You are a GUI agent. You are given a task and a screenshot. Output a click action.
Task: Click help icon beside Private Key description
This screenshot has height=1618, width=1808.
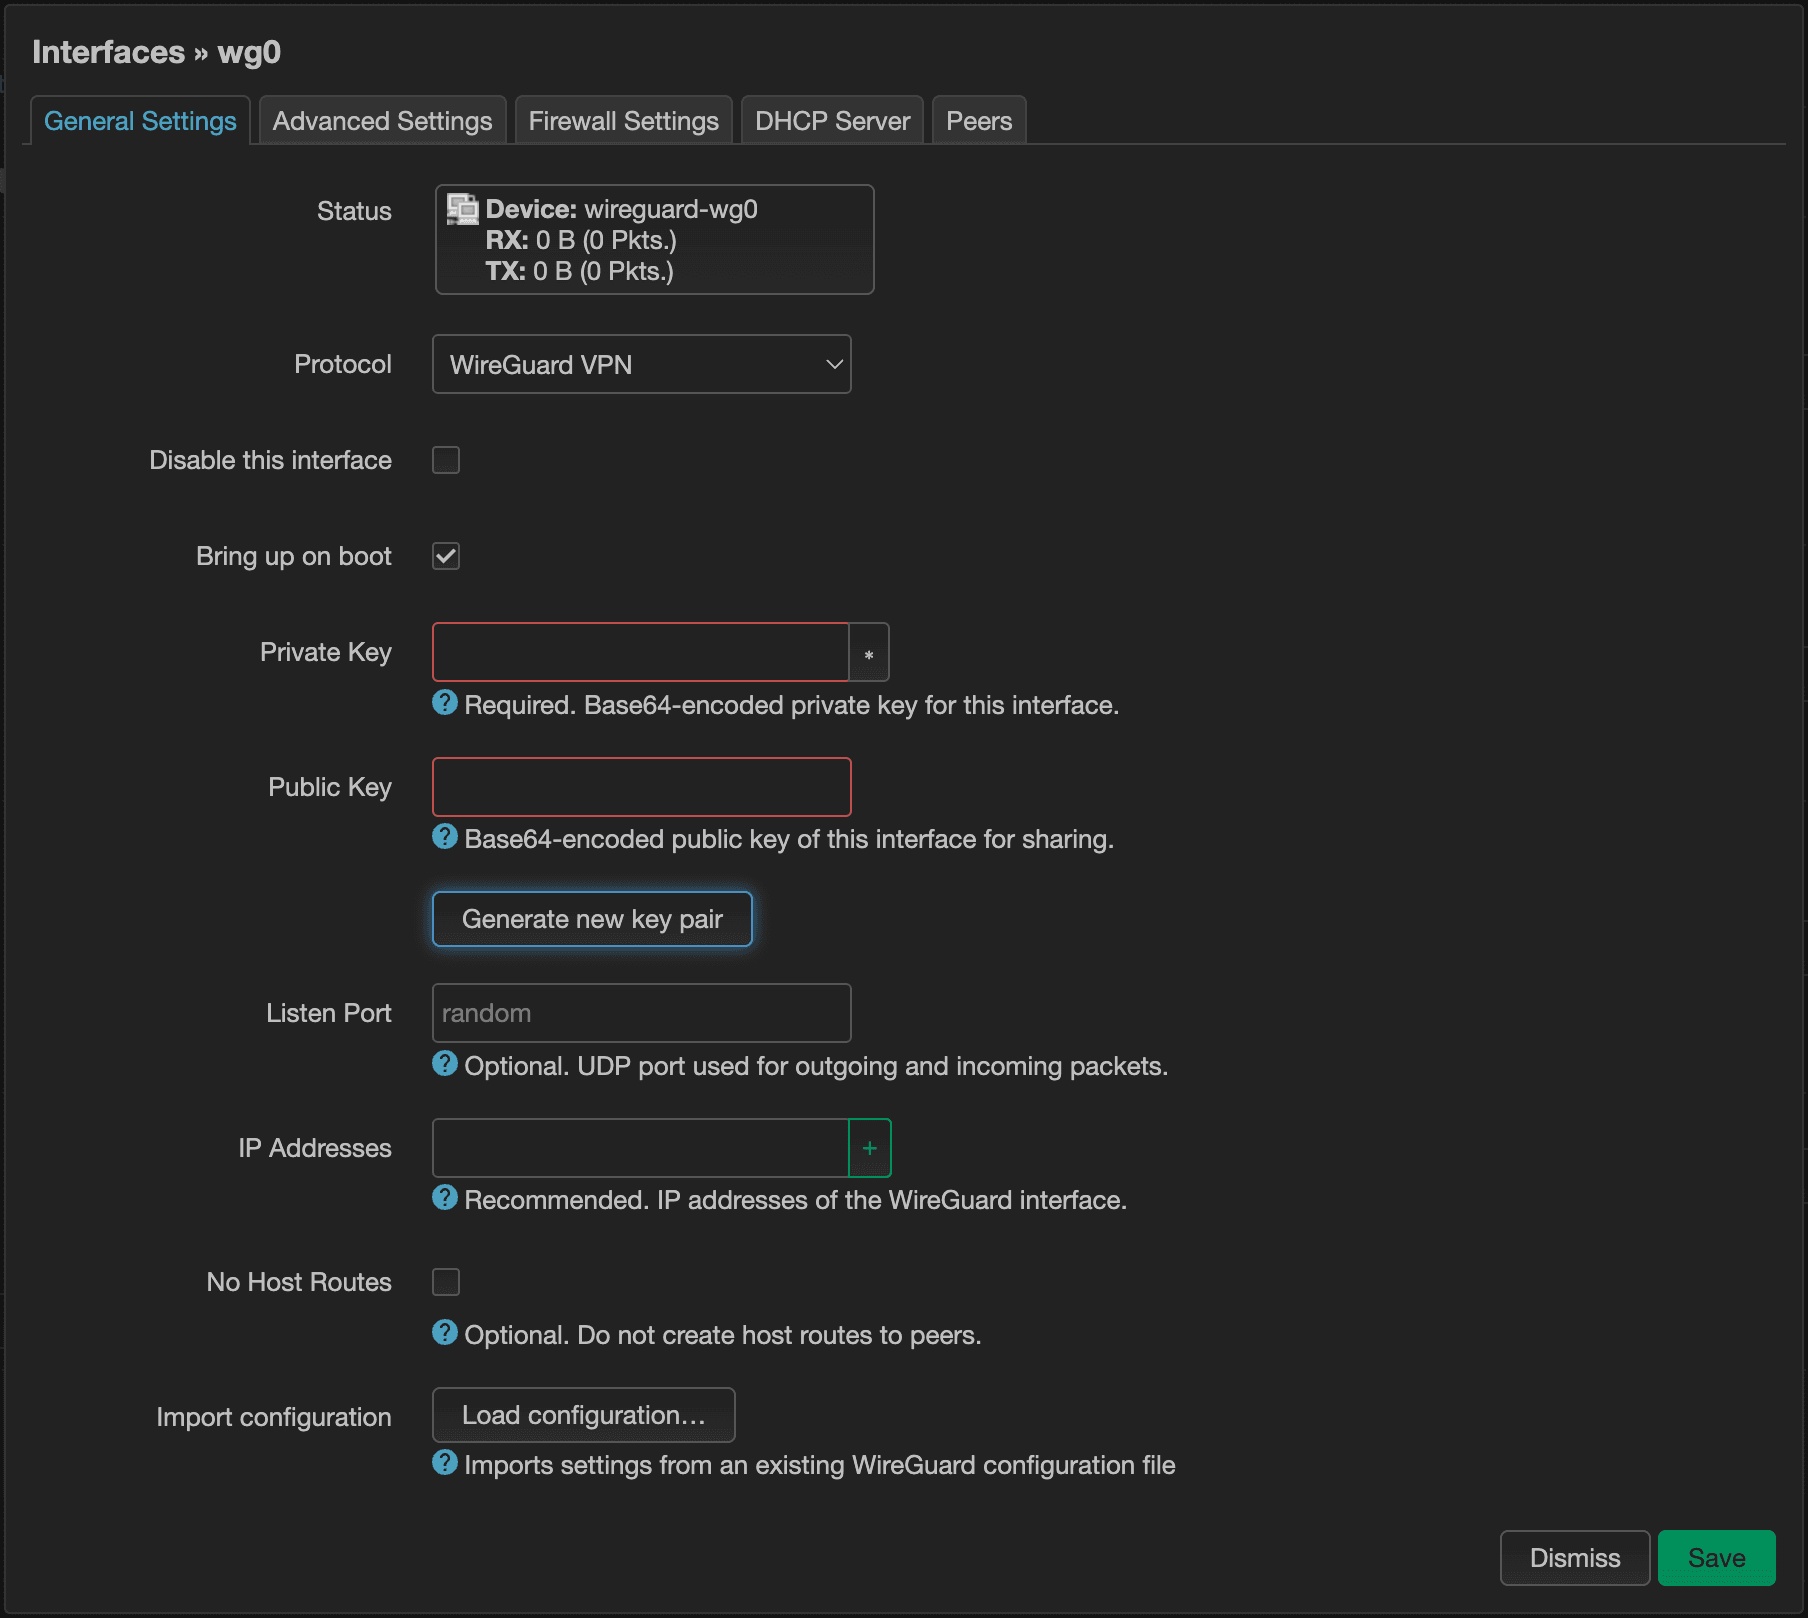[445, 703]
